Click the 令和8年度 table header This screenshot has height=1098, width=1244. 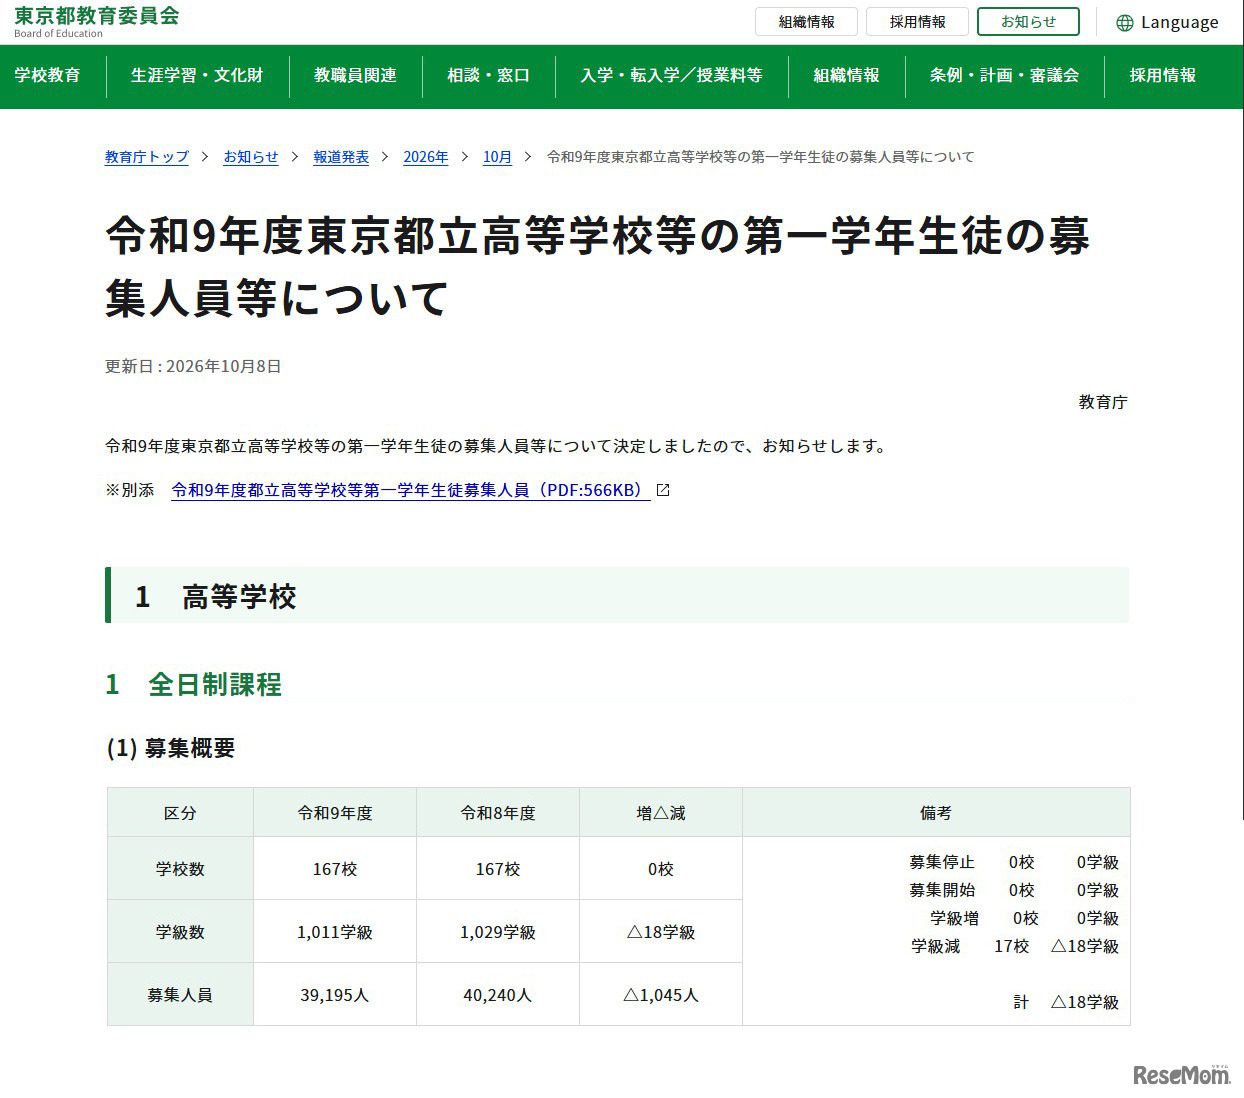click(x=498, y=813)
